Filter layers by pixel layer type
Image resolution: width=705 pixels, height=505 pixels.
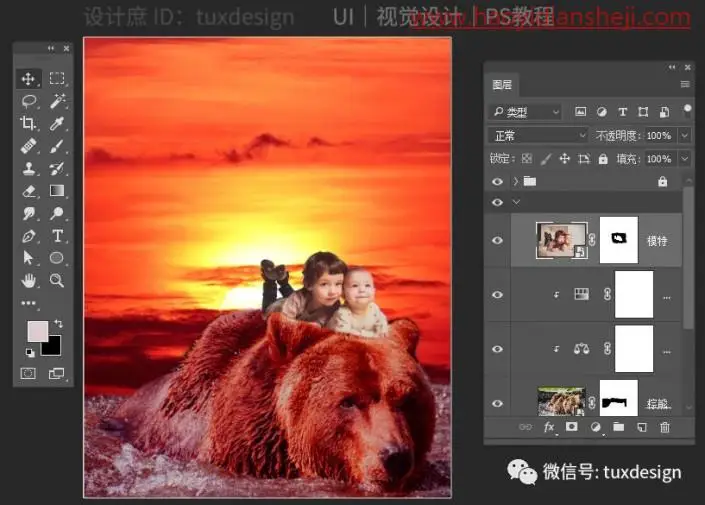[580, 112]
